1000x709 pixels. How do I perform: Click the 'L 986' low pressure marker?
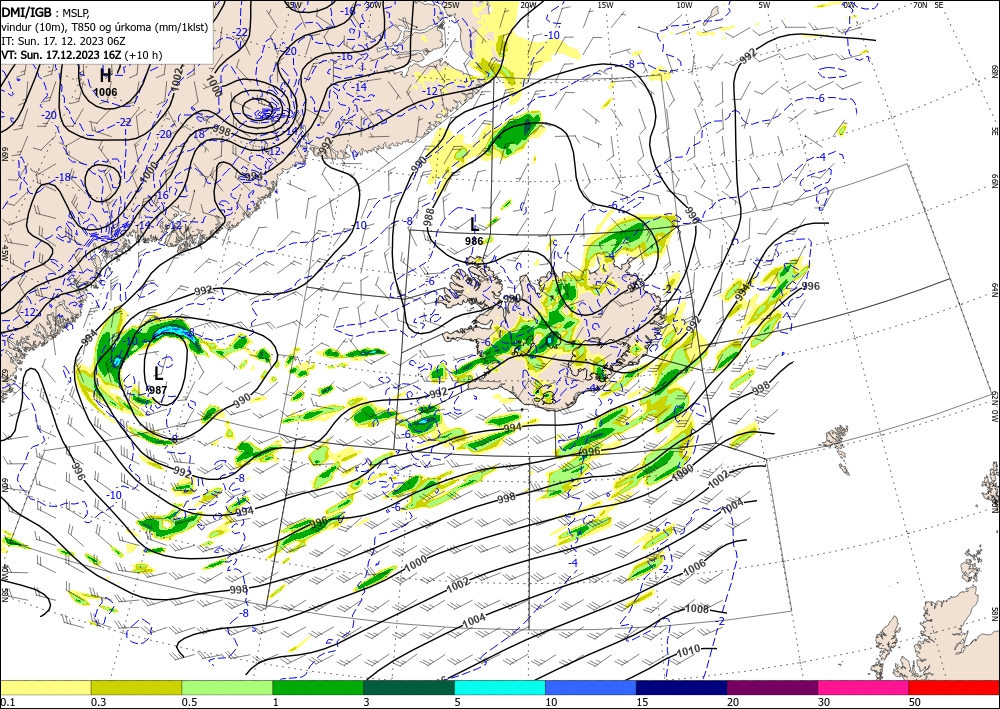(474, 231)
